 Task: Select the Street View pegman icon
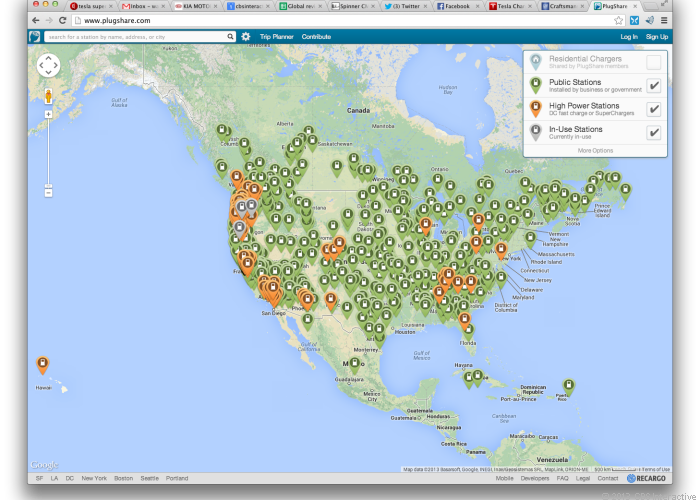click(48, 96)
